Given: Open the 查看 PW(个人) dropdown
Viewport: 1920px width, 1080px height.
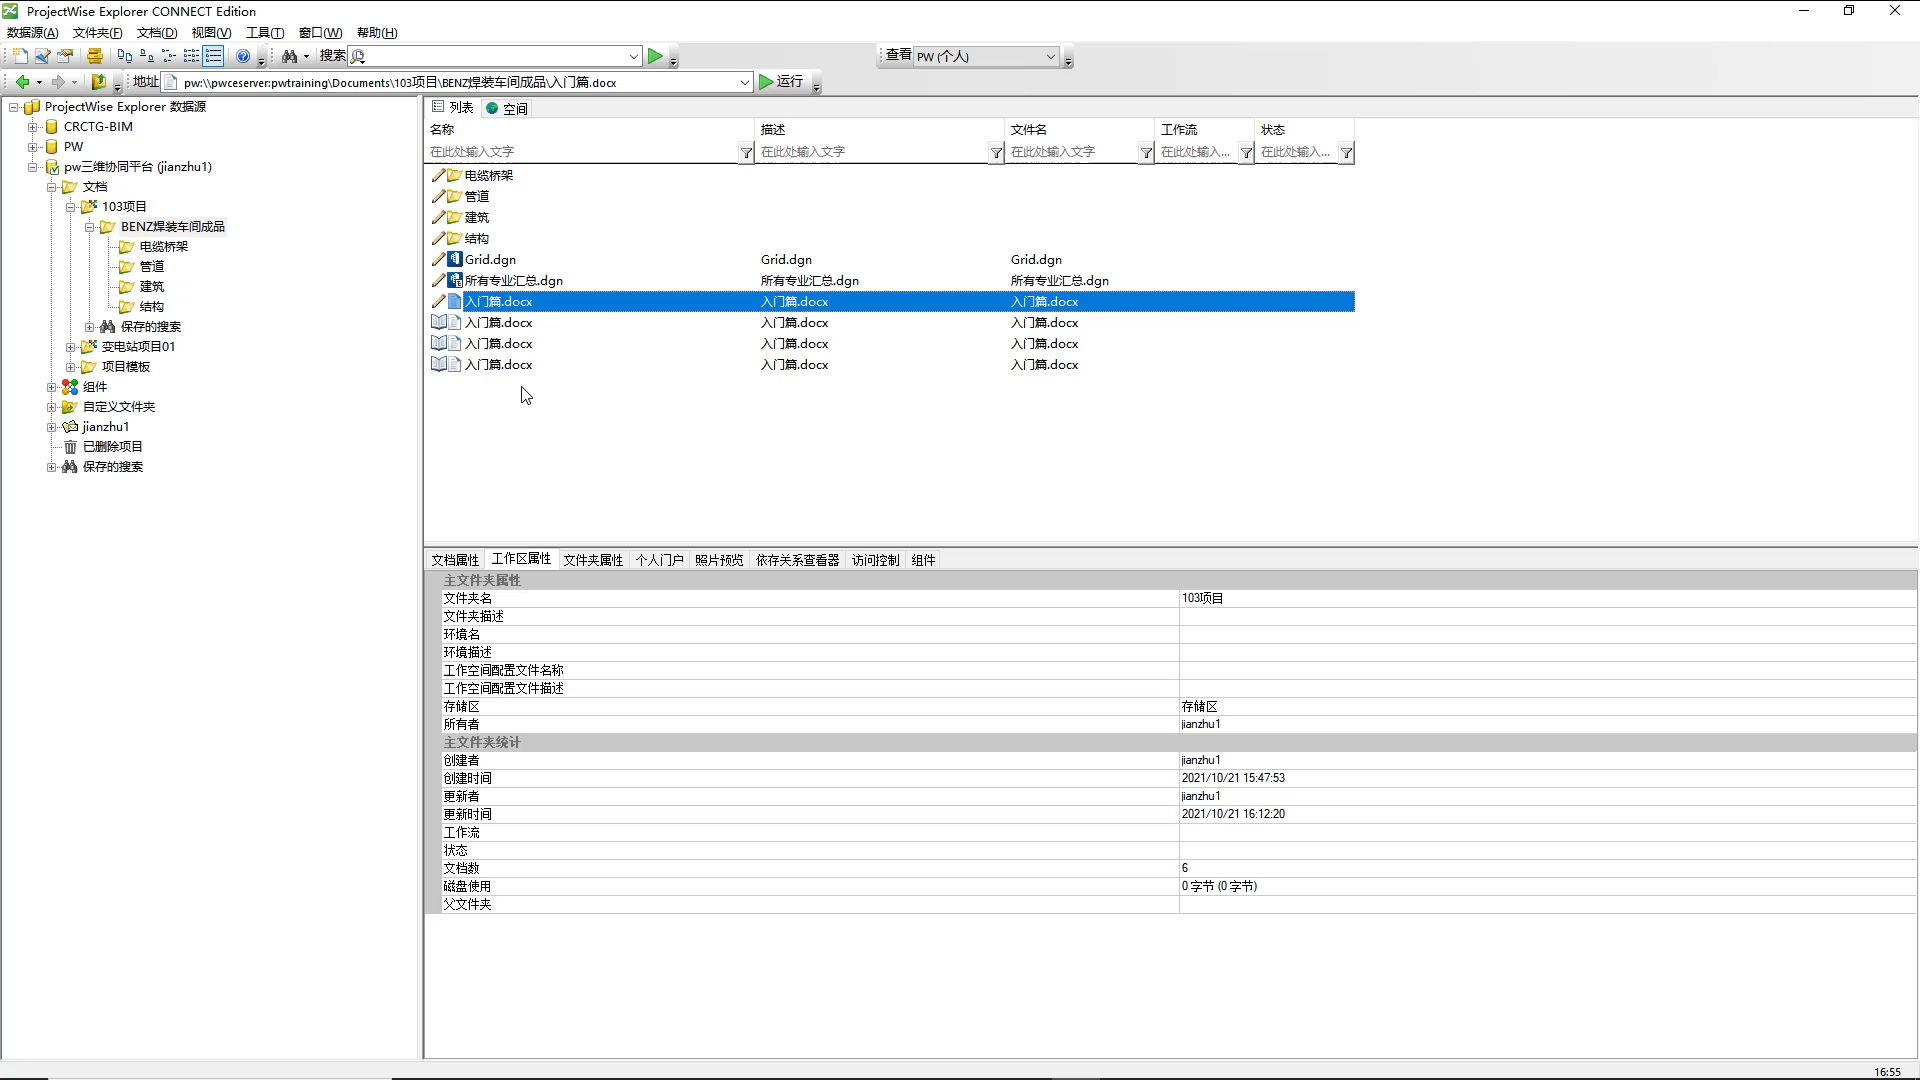Looking at the screenshot, I should (1050, 56).
